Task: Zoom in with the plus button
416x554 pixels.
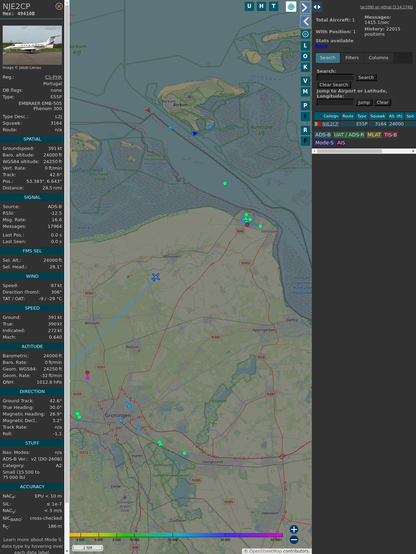Action: coord(294,529)
